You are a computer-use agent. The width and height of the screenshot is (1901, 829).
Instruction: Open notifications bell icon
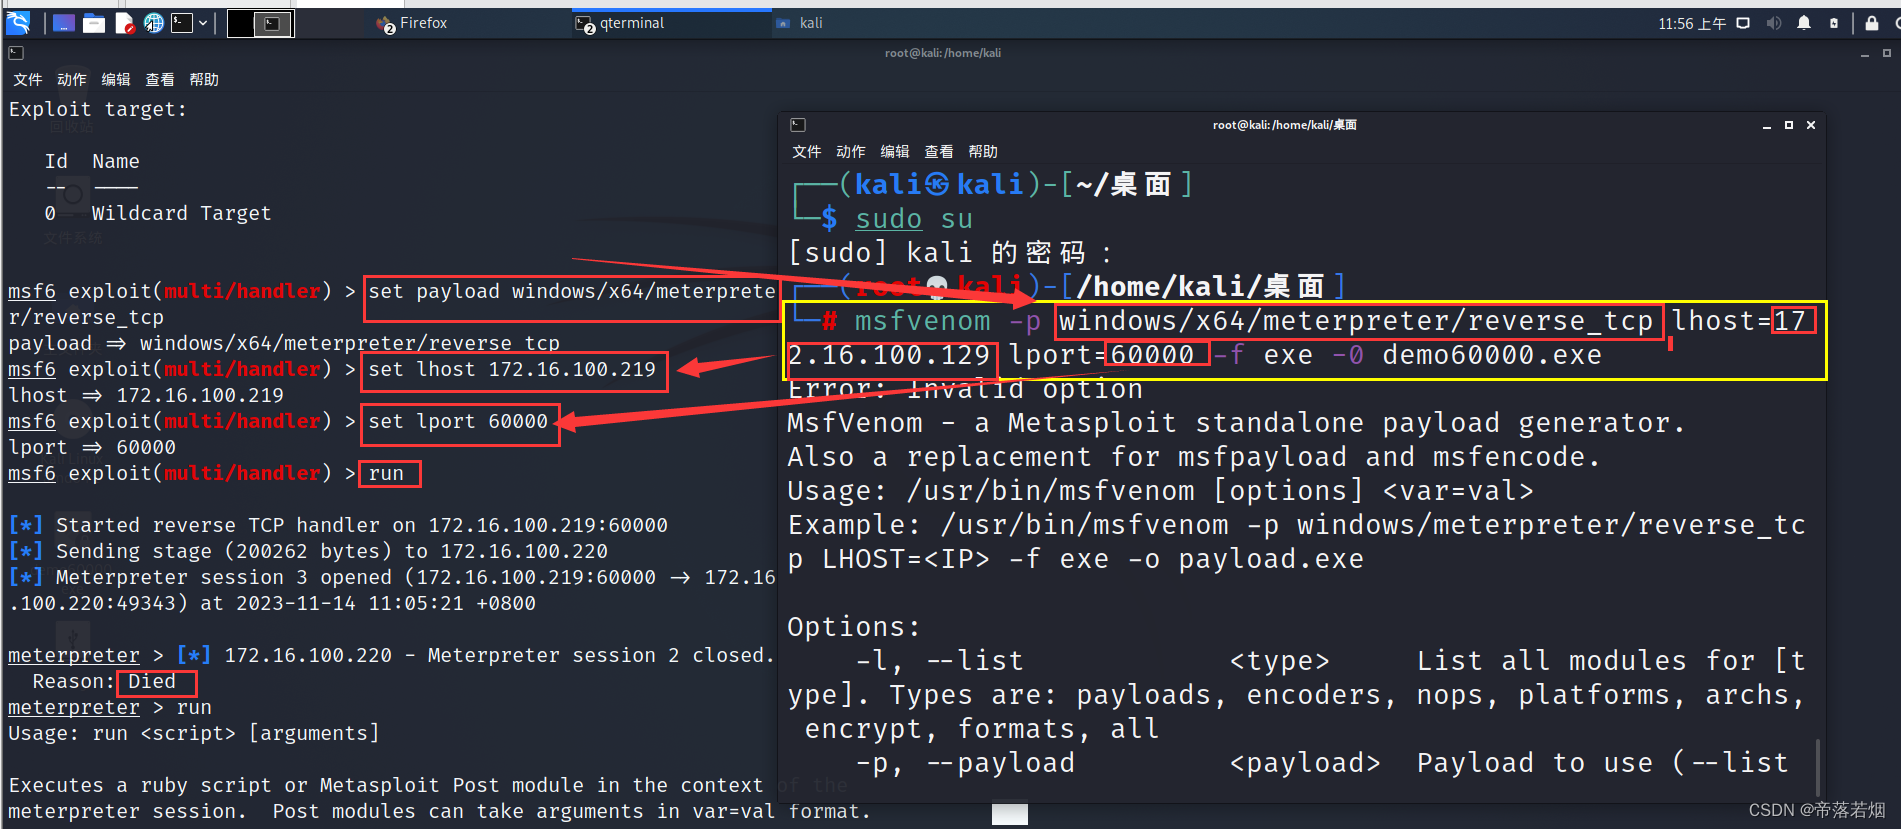pos(1804,23)
